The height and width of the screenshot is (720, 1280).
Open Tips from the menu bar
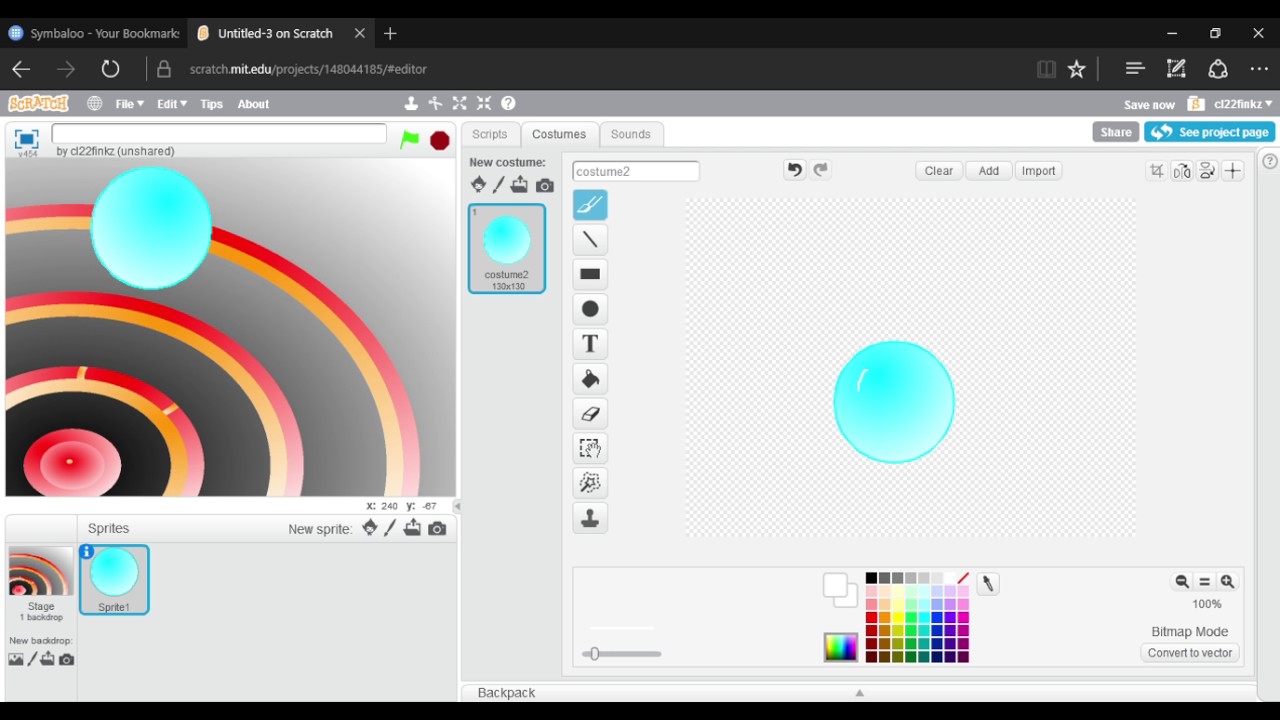pyautogui.click(x=211, y=104)
